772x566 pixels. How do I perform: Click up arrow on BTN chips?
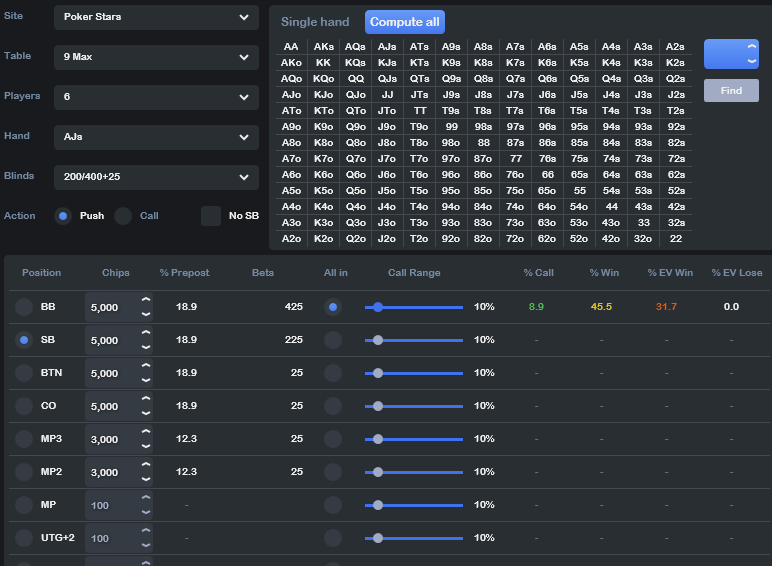point(146,366)
